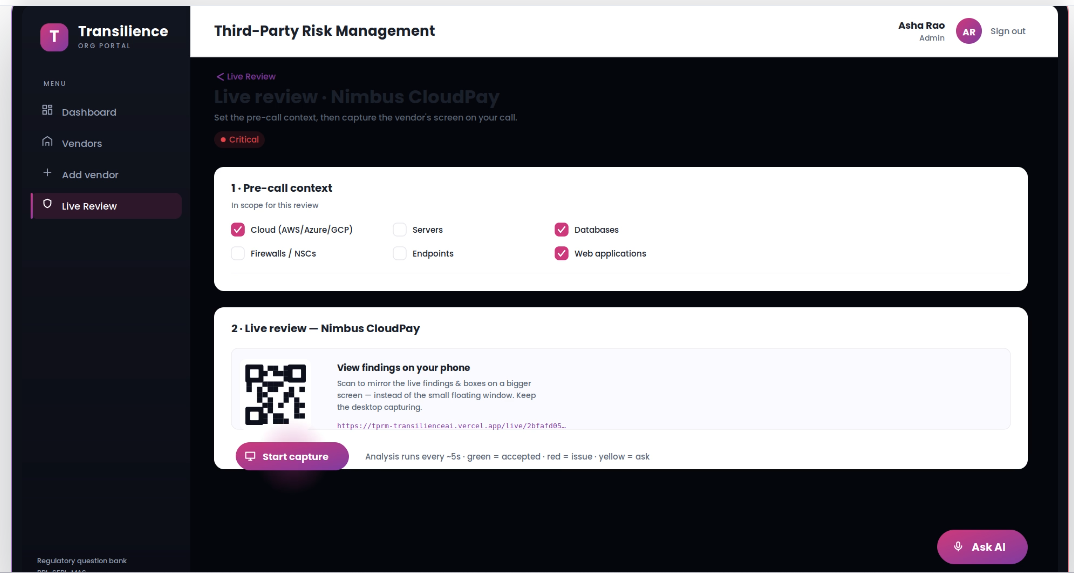
Task: Uncheck the Databases checkbox
Action: 562,230
